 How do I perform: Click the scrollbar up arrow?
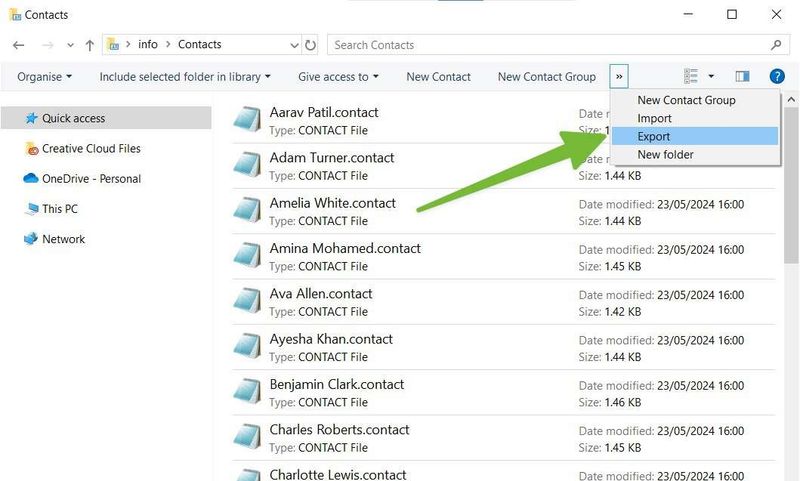[791, 100]
